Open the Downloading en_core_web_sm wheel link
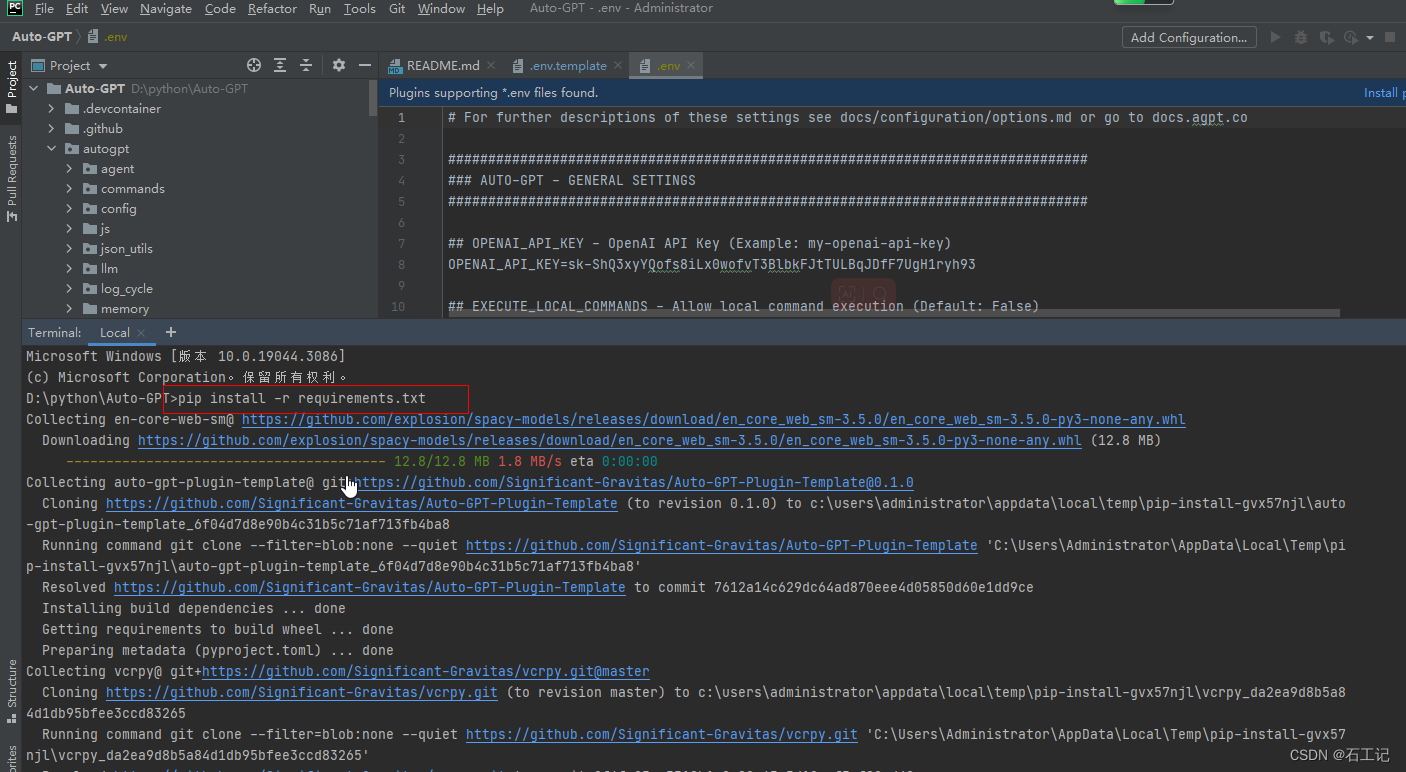1406x772 pixels. coord(609,441)
